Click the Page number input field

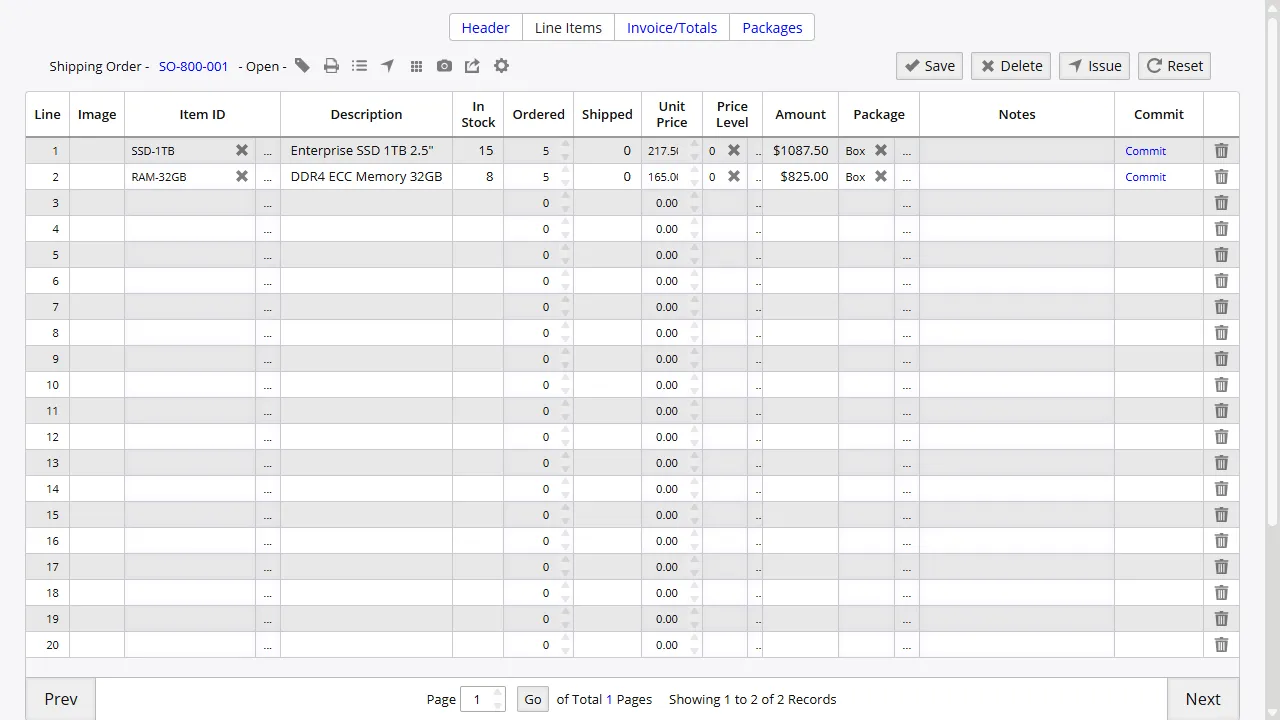pos(477,699)
